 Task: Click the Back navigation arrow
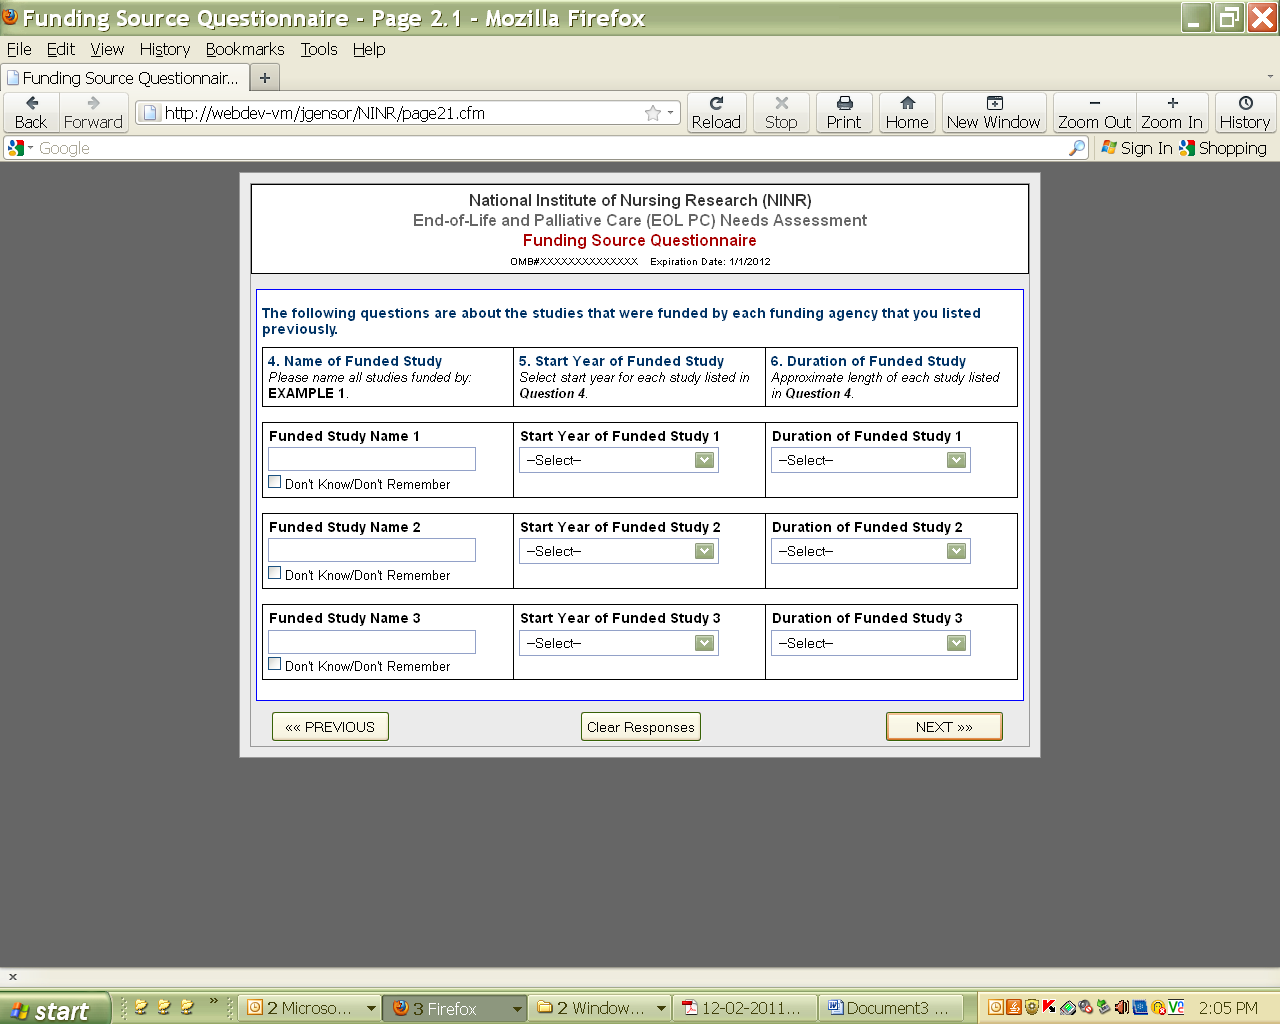pos(31,112)
